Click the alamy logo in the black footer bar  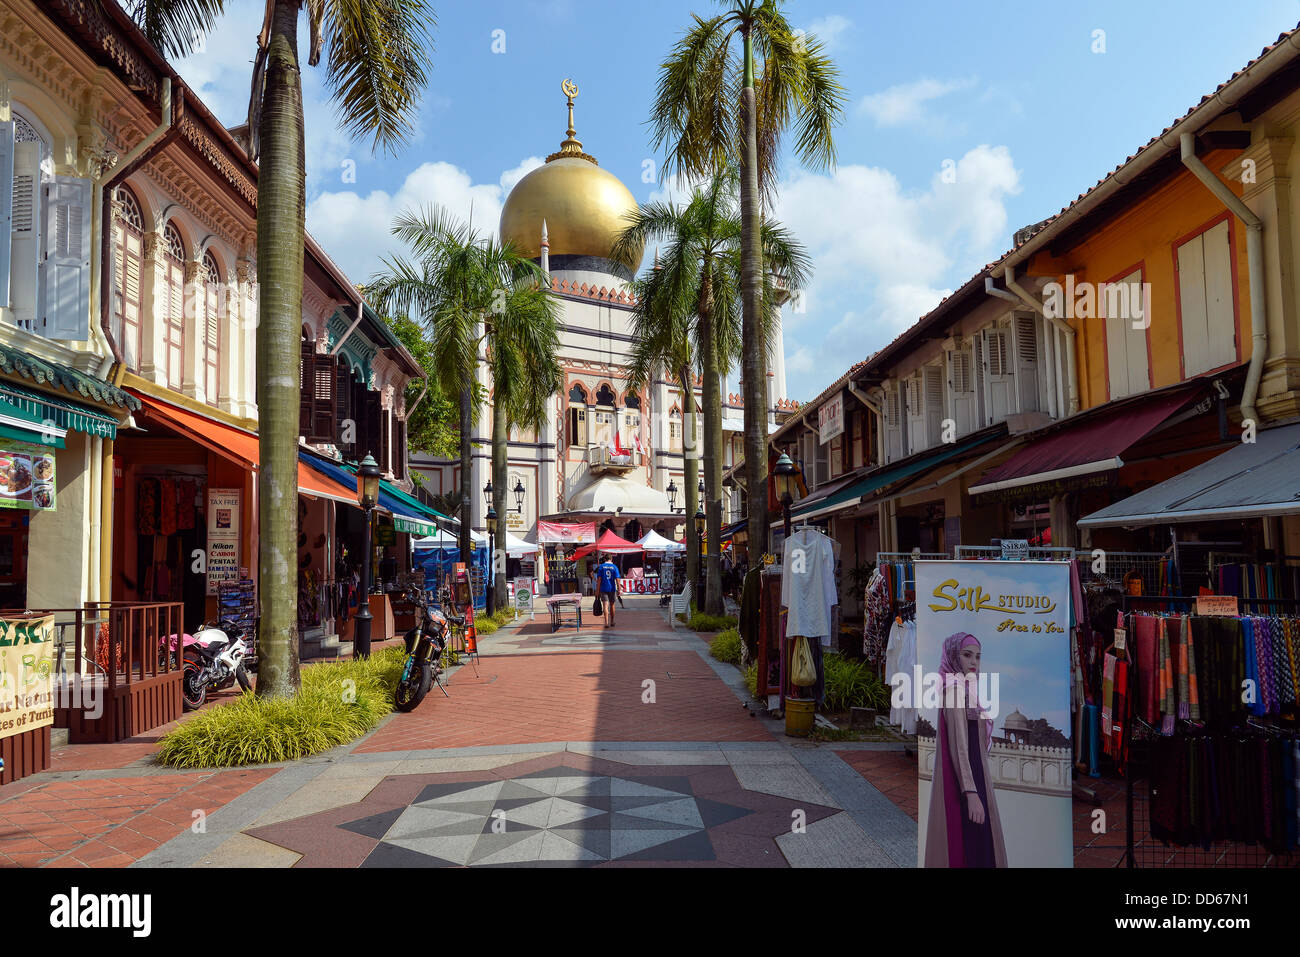tap(100, 912)
